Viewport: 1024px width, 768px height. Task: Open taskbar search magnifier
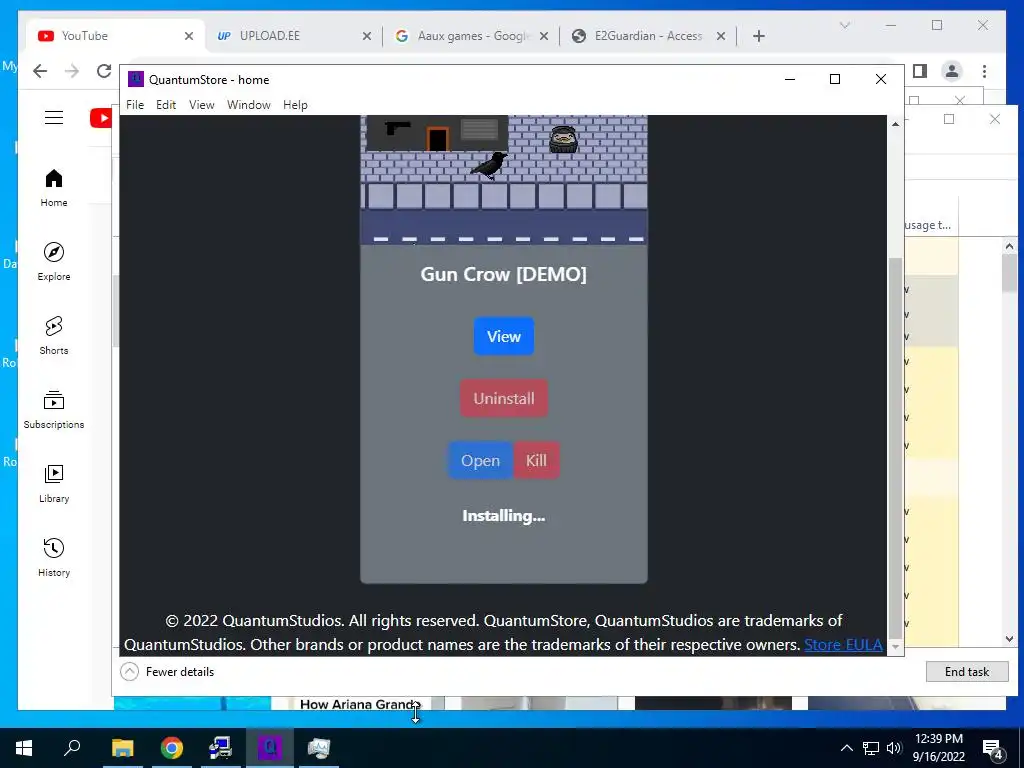point(72,748)
